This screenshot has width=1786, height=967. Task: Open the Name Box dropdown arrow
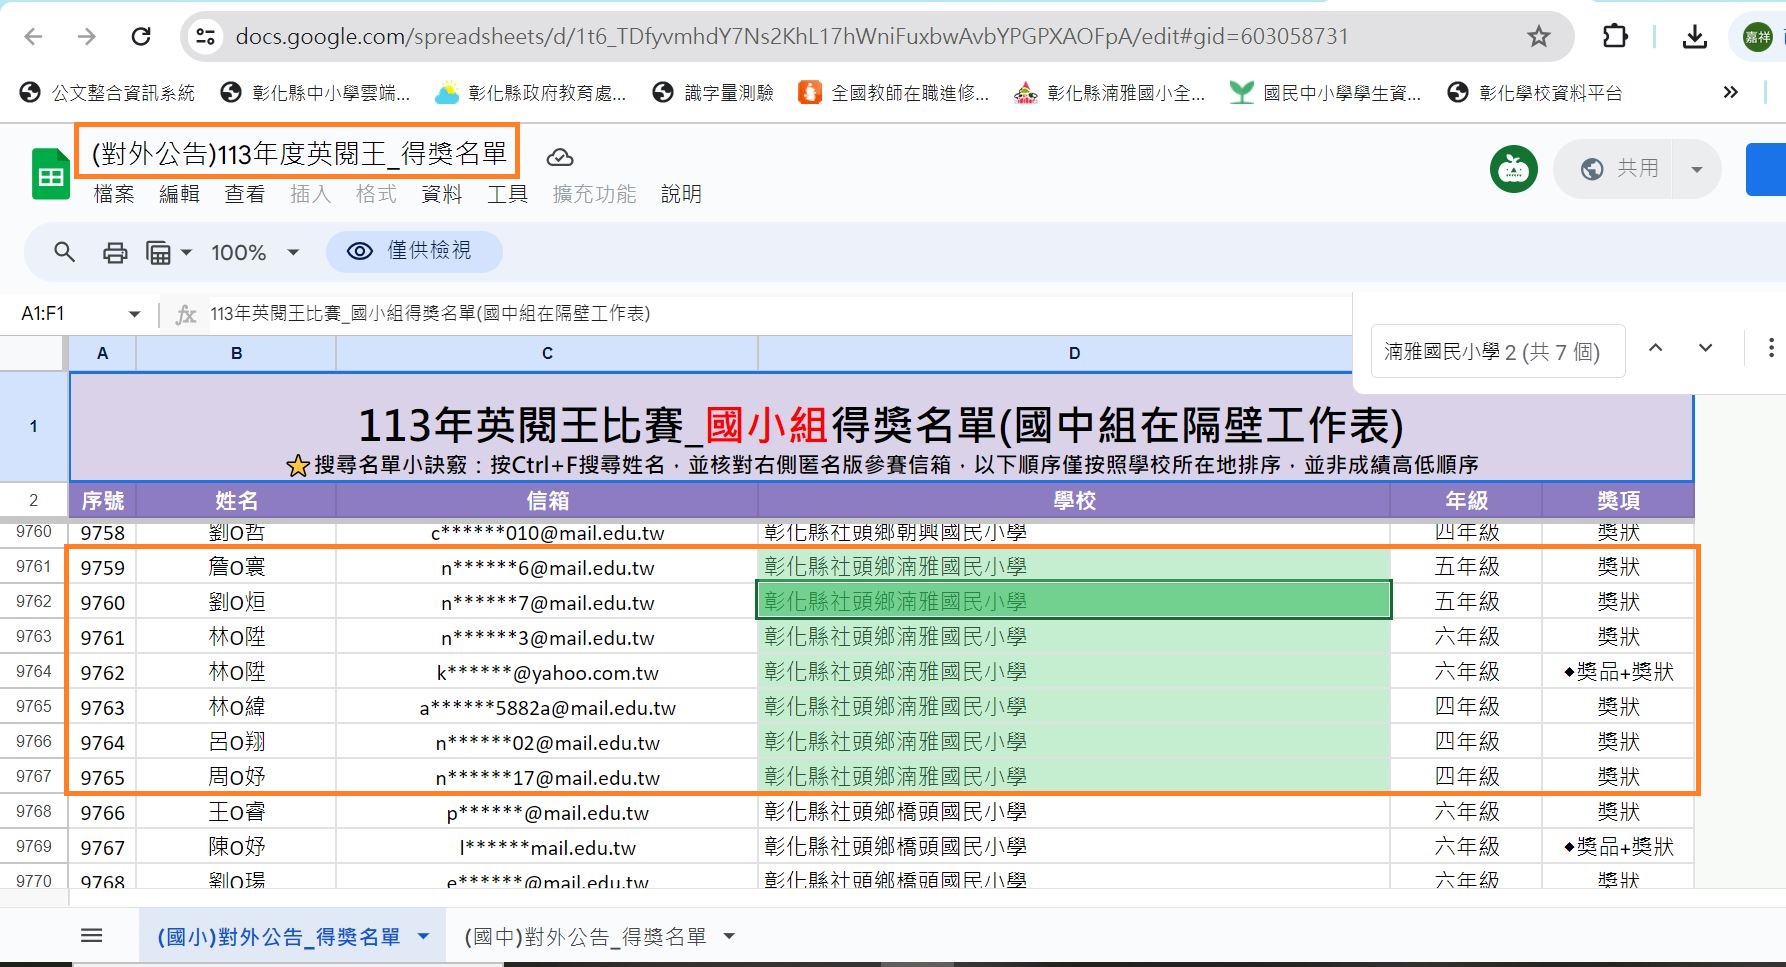(x=134, y=314)
